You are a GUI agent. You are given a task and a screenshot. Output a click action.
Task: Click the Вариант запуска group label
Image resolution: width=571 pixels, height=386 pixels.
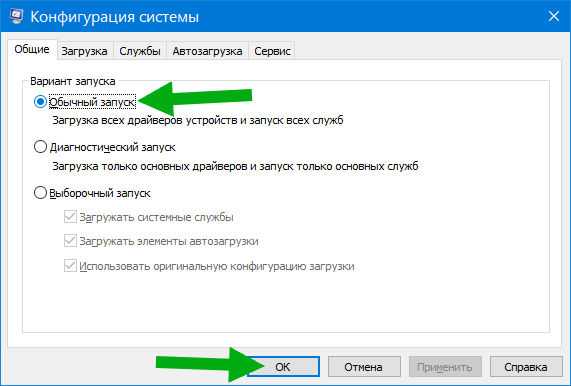pos(73,81)
